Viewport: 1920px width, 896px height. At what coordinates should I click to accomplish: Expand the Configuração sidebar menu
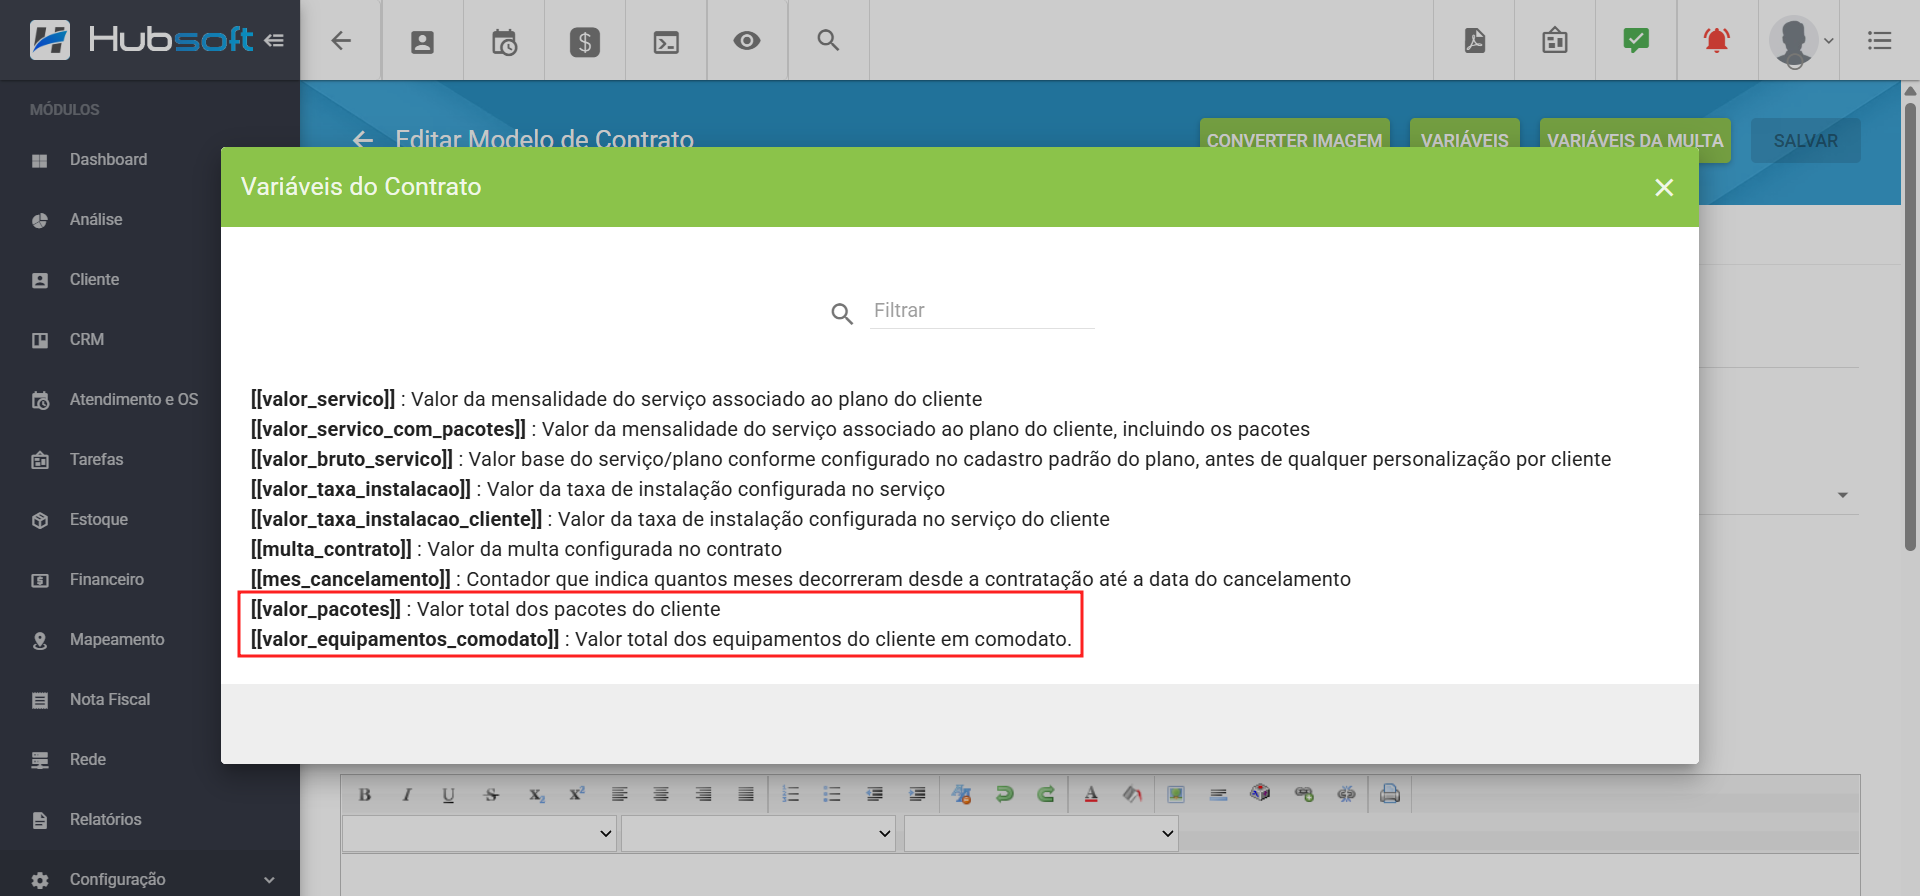click(x=150, y=879)
